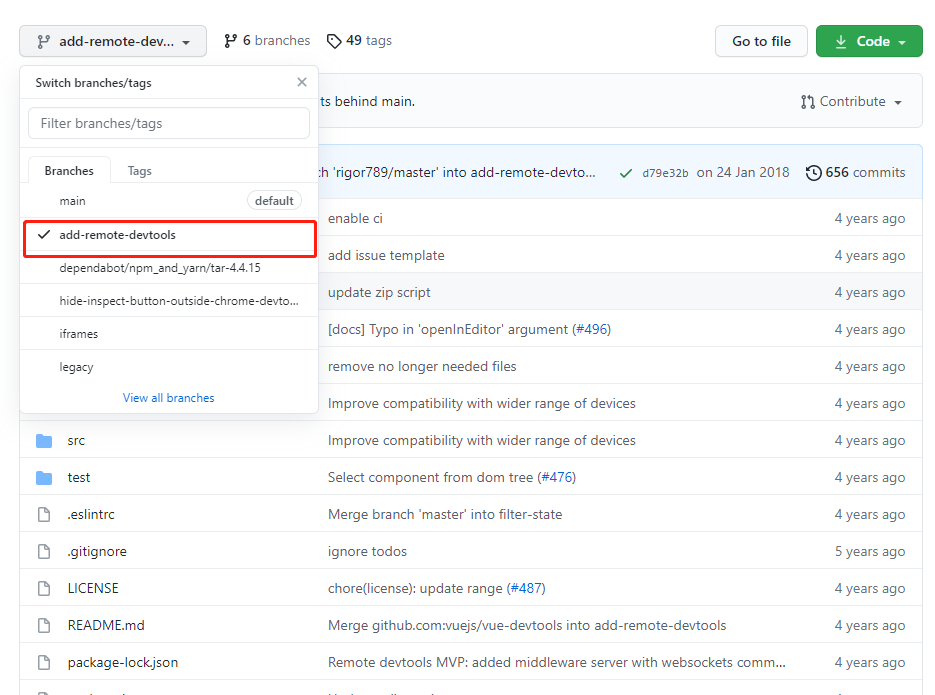Open pull request #476 link
This screenshot has height=695, width=935.
point(557,477)
